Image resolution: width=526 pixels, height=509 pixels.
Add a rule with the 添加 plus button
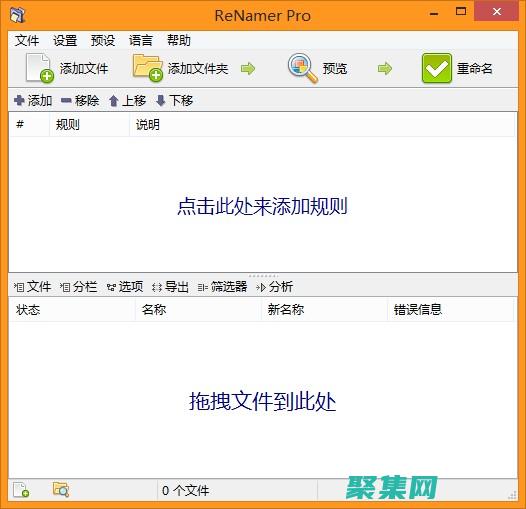coord(33,100)
